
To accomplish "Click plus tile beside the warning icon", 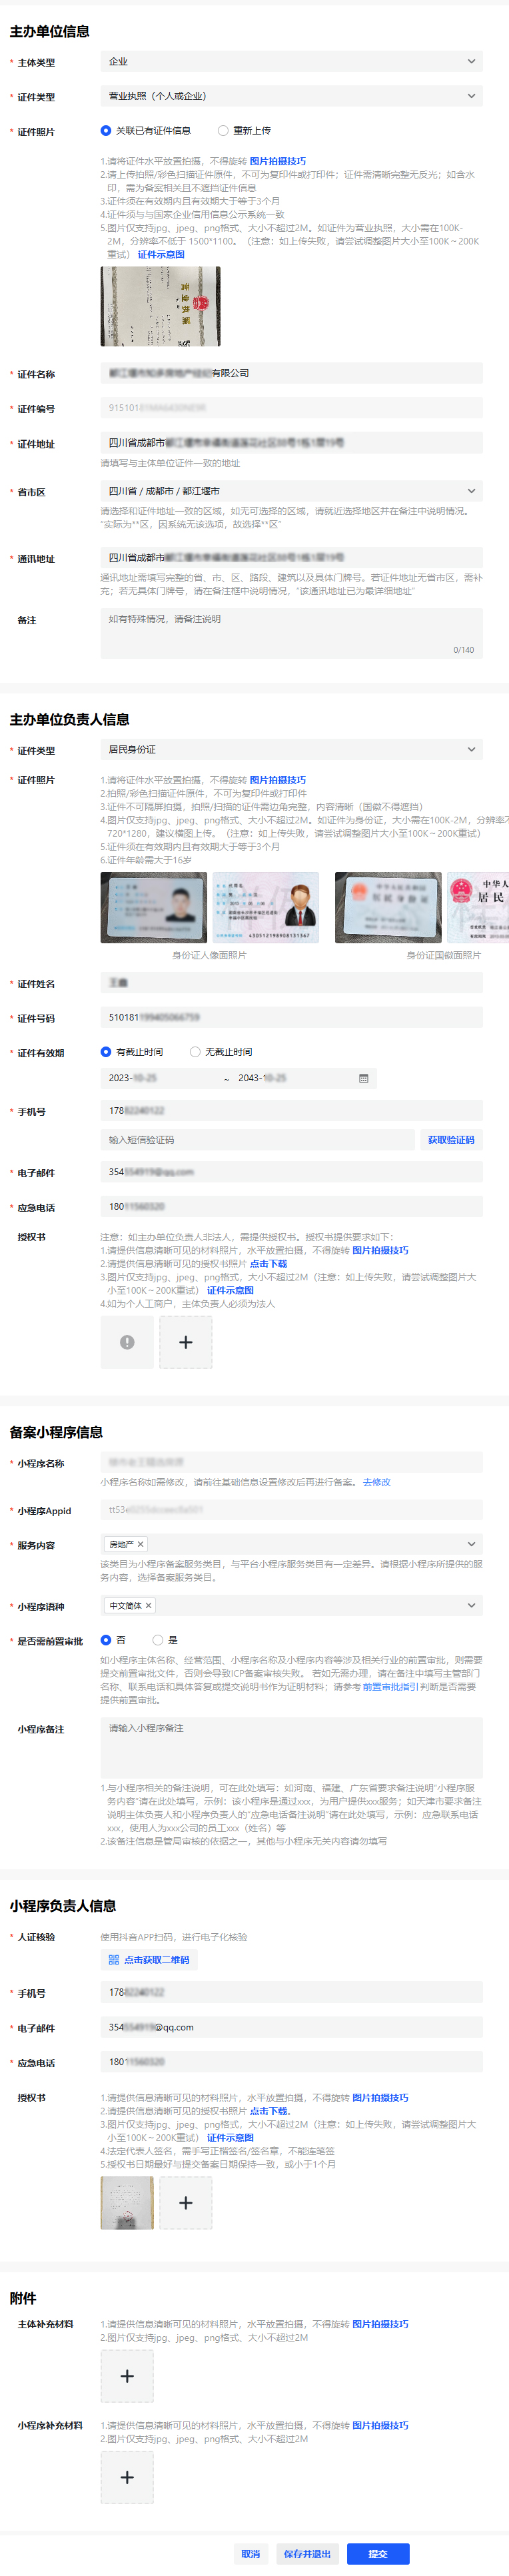I will coord(186,1342).
